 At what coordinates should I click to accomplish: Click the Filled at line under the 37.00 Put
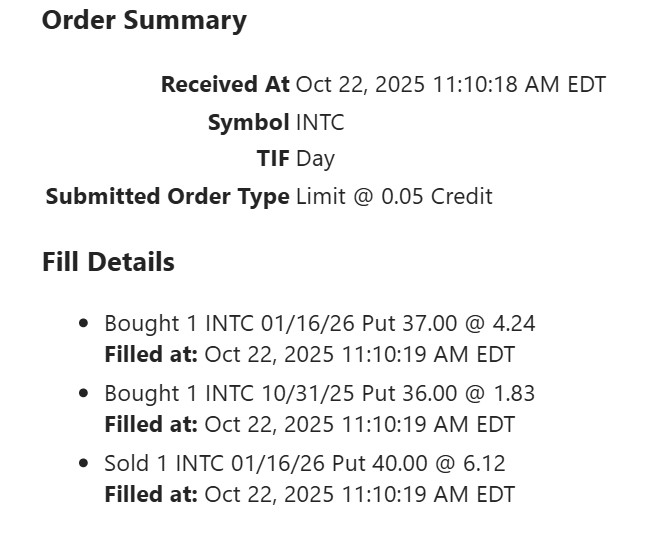pos(309,354)
